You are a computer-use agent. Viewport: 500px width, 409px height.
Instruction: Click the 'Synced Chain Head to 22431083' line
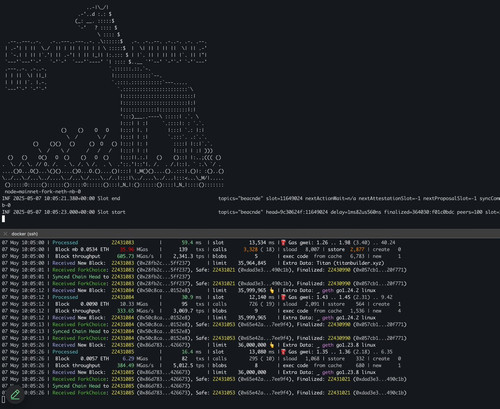pyautogui.click(x=121, y=277)
